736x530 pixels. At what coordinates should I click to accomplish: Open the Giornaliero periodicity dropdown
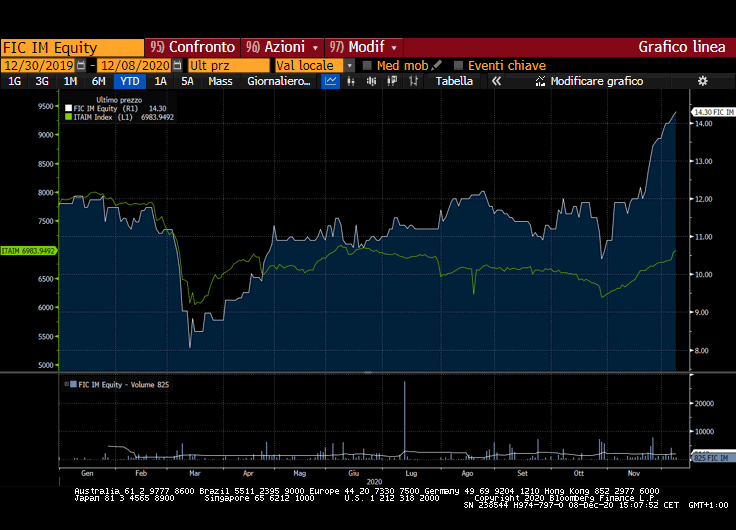(279, 81)
